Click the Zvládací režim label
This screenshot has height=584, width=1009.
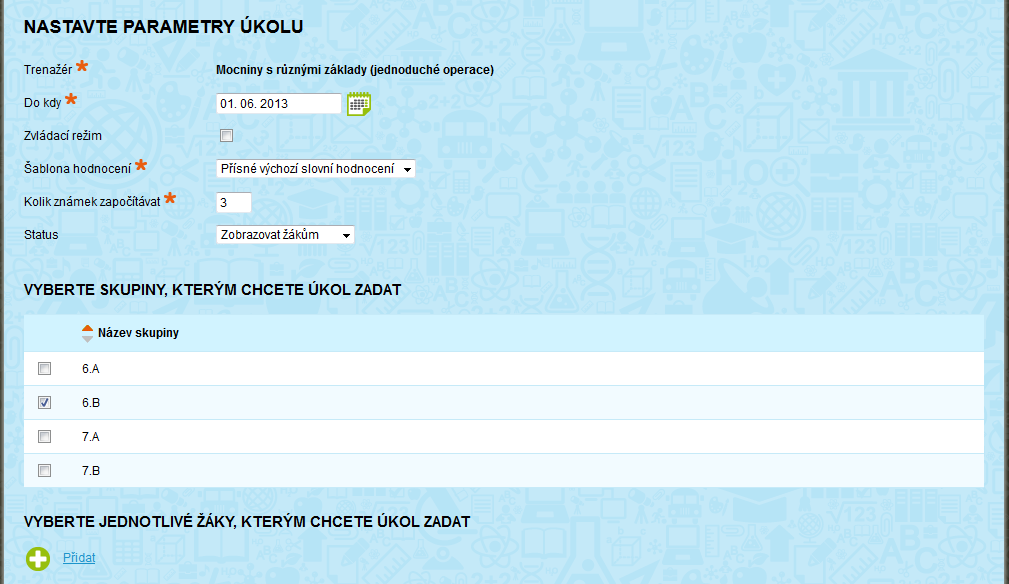(x=63, y=135)
